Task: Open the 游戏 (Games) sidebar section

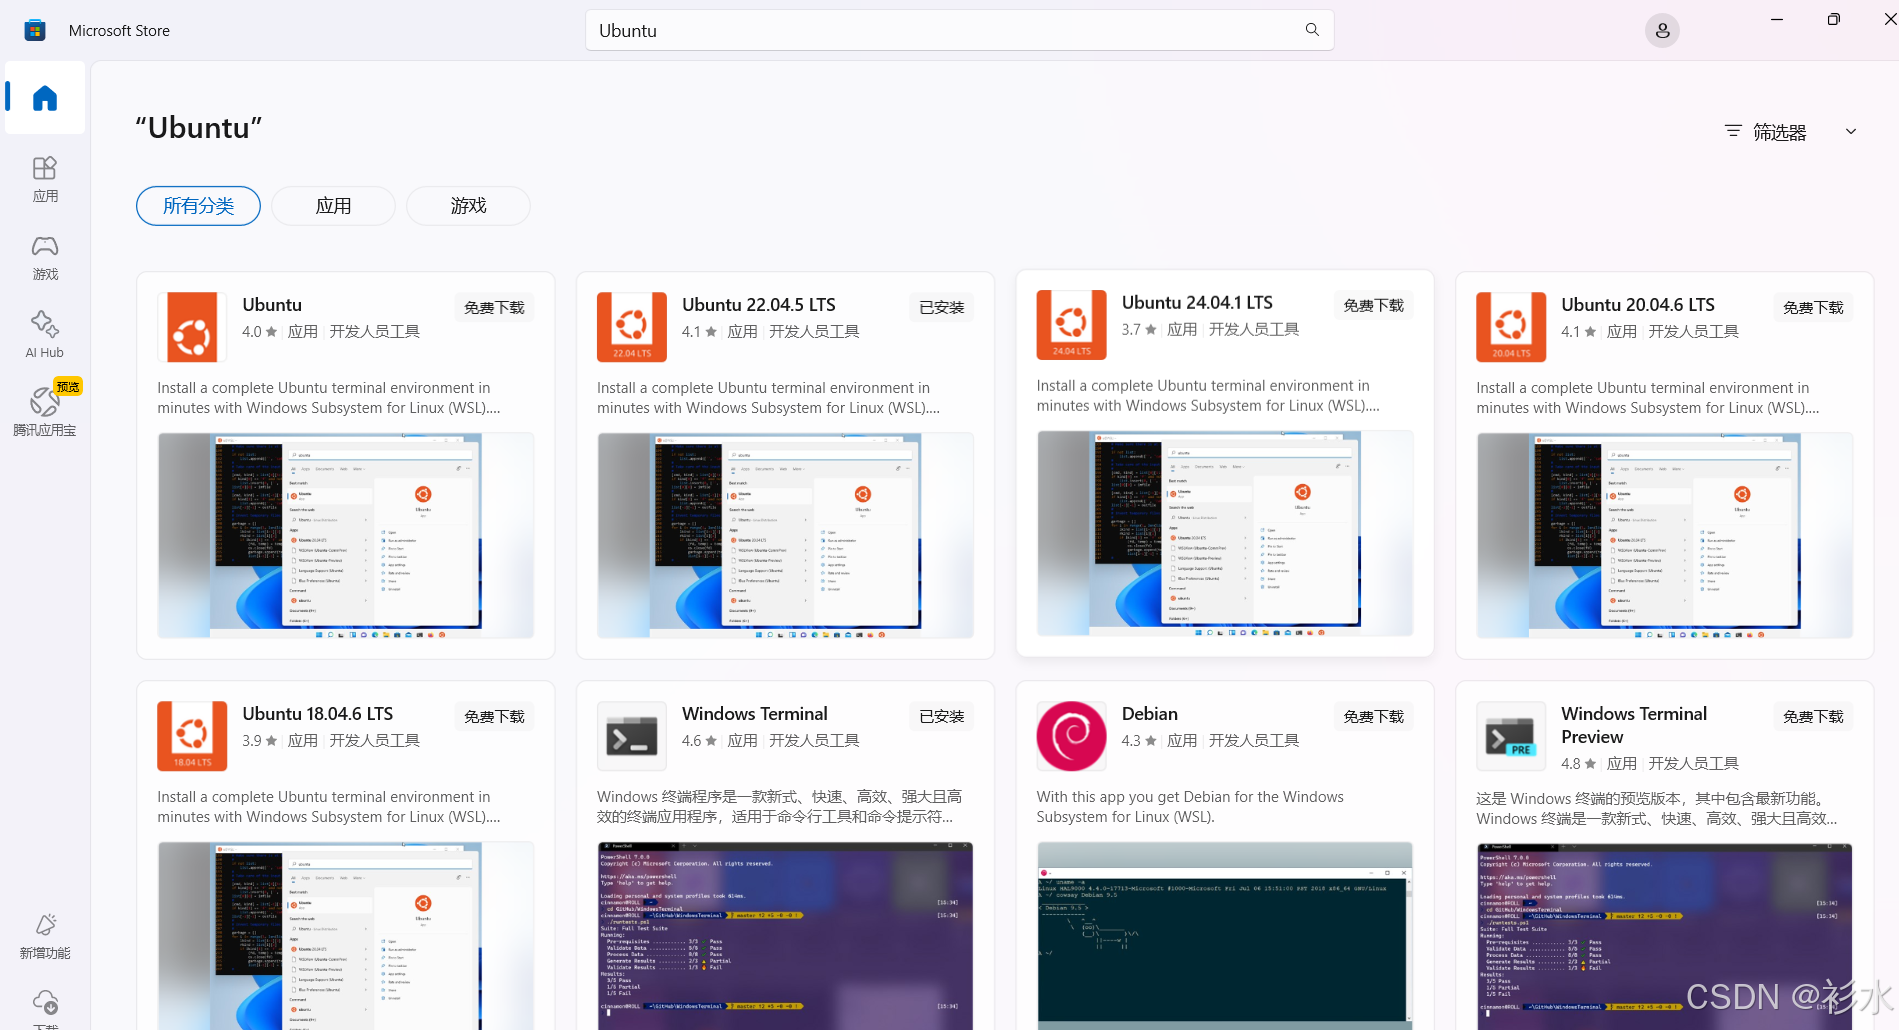Action: (x=45, y=257)
